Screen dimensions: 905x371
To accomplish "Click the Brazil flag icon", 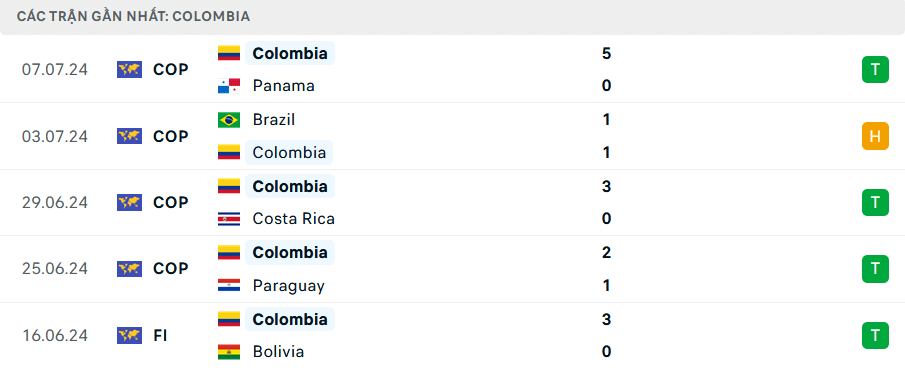I will [229, 119].
